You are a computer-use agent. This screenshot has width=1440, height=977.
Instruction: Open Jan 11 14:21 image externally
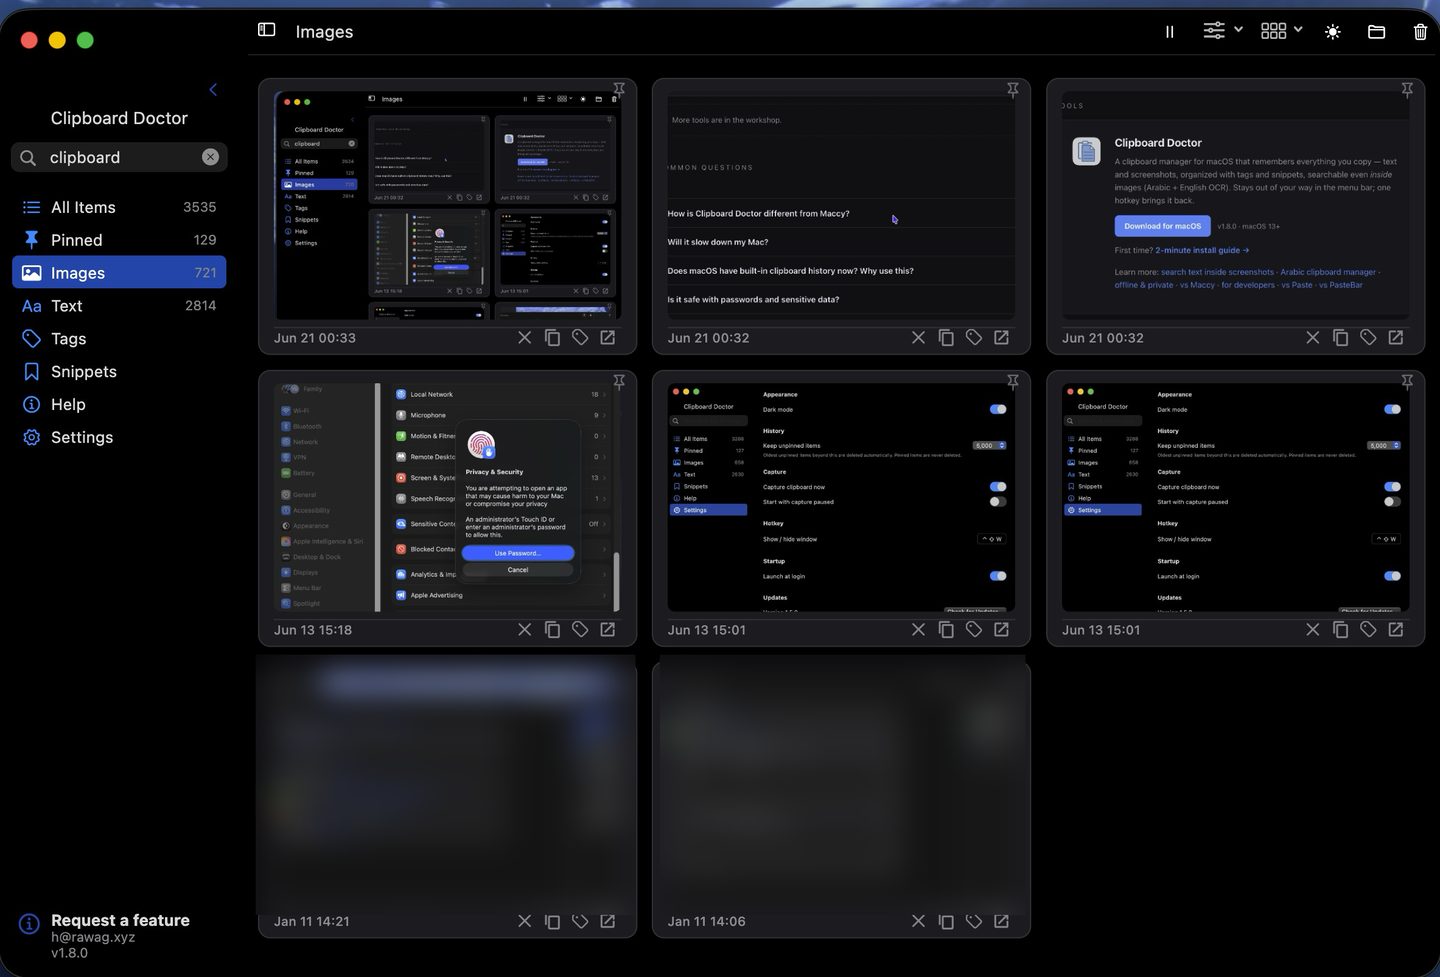[608, 921]
